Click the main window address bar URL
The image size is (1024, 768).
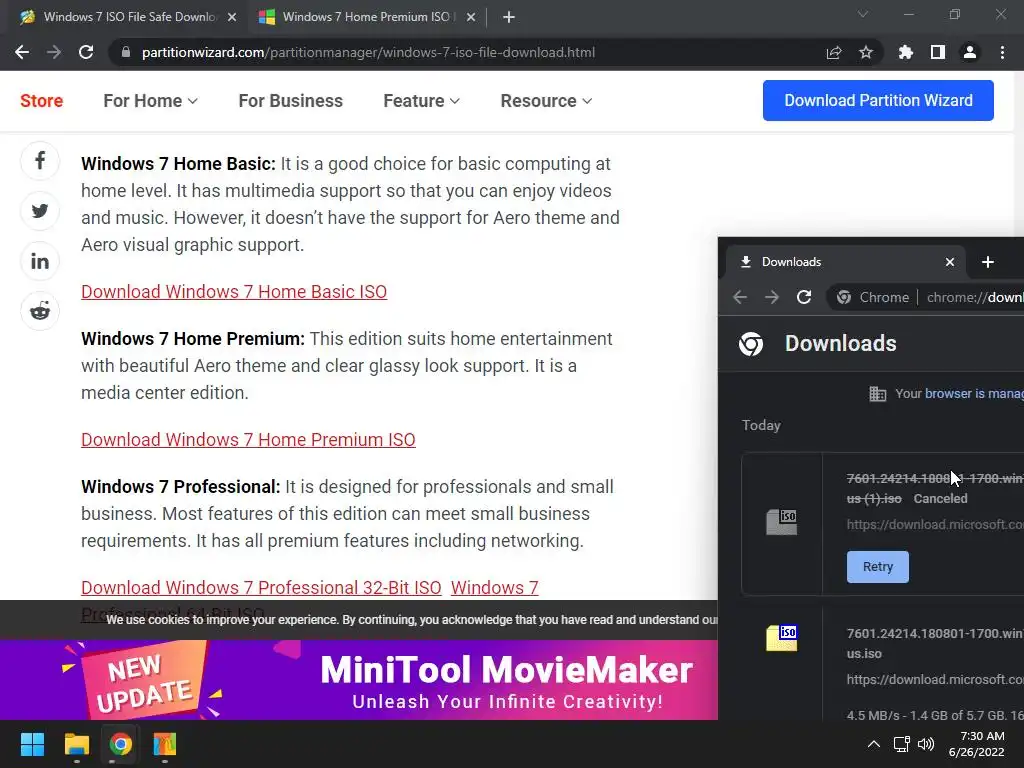[x=368, y=52]
